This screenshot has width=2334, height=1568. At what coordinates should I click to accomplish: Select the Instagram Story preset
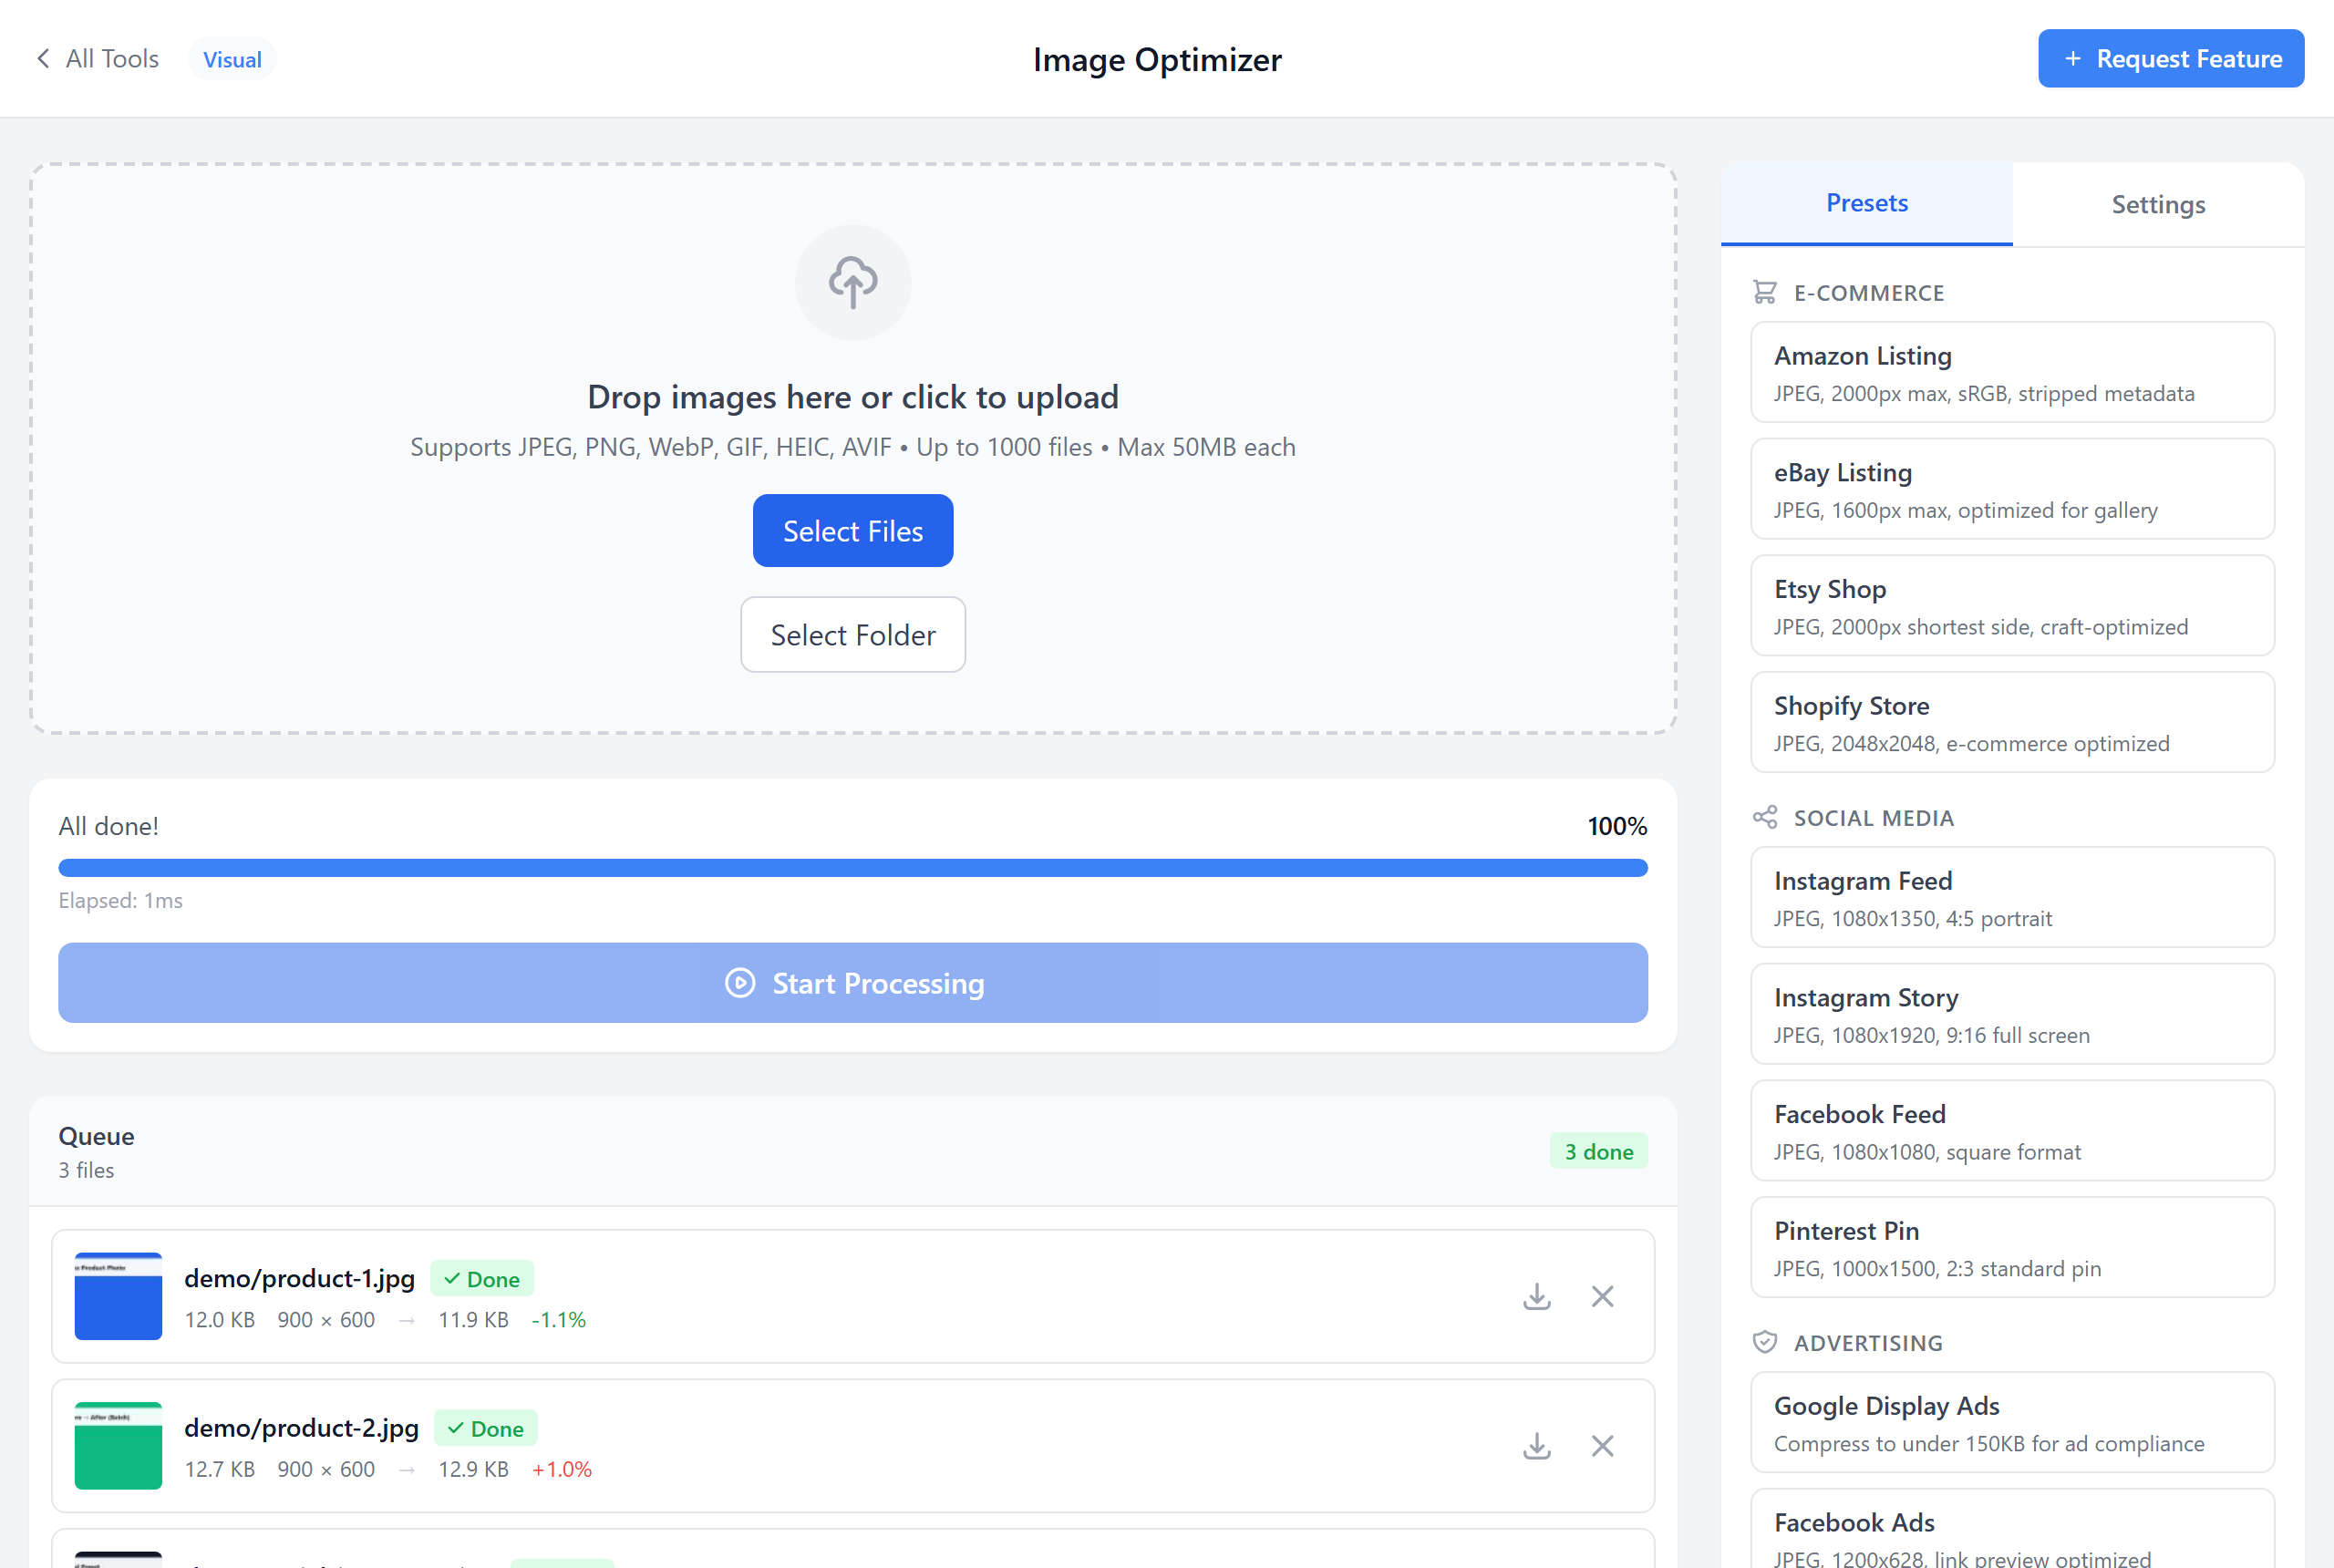coord(2012,1013)
